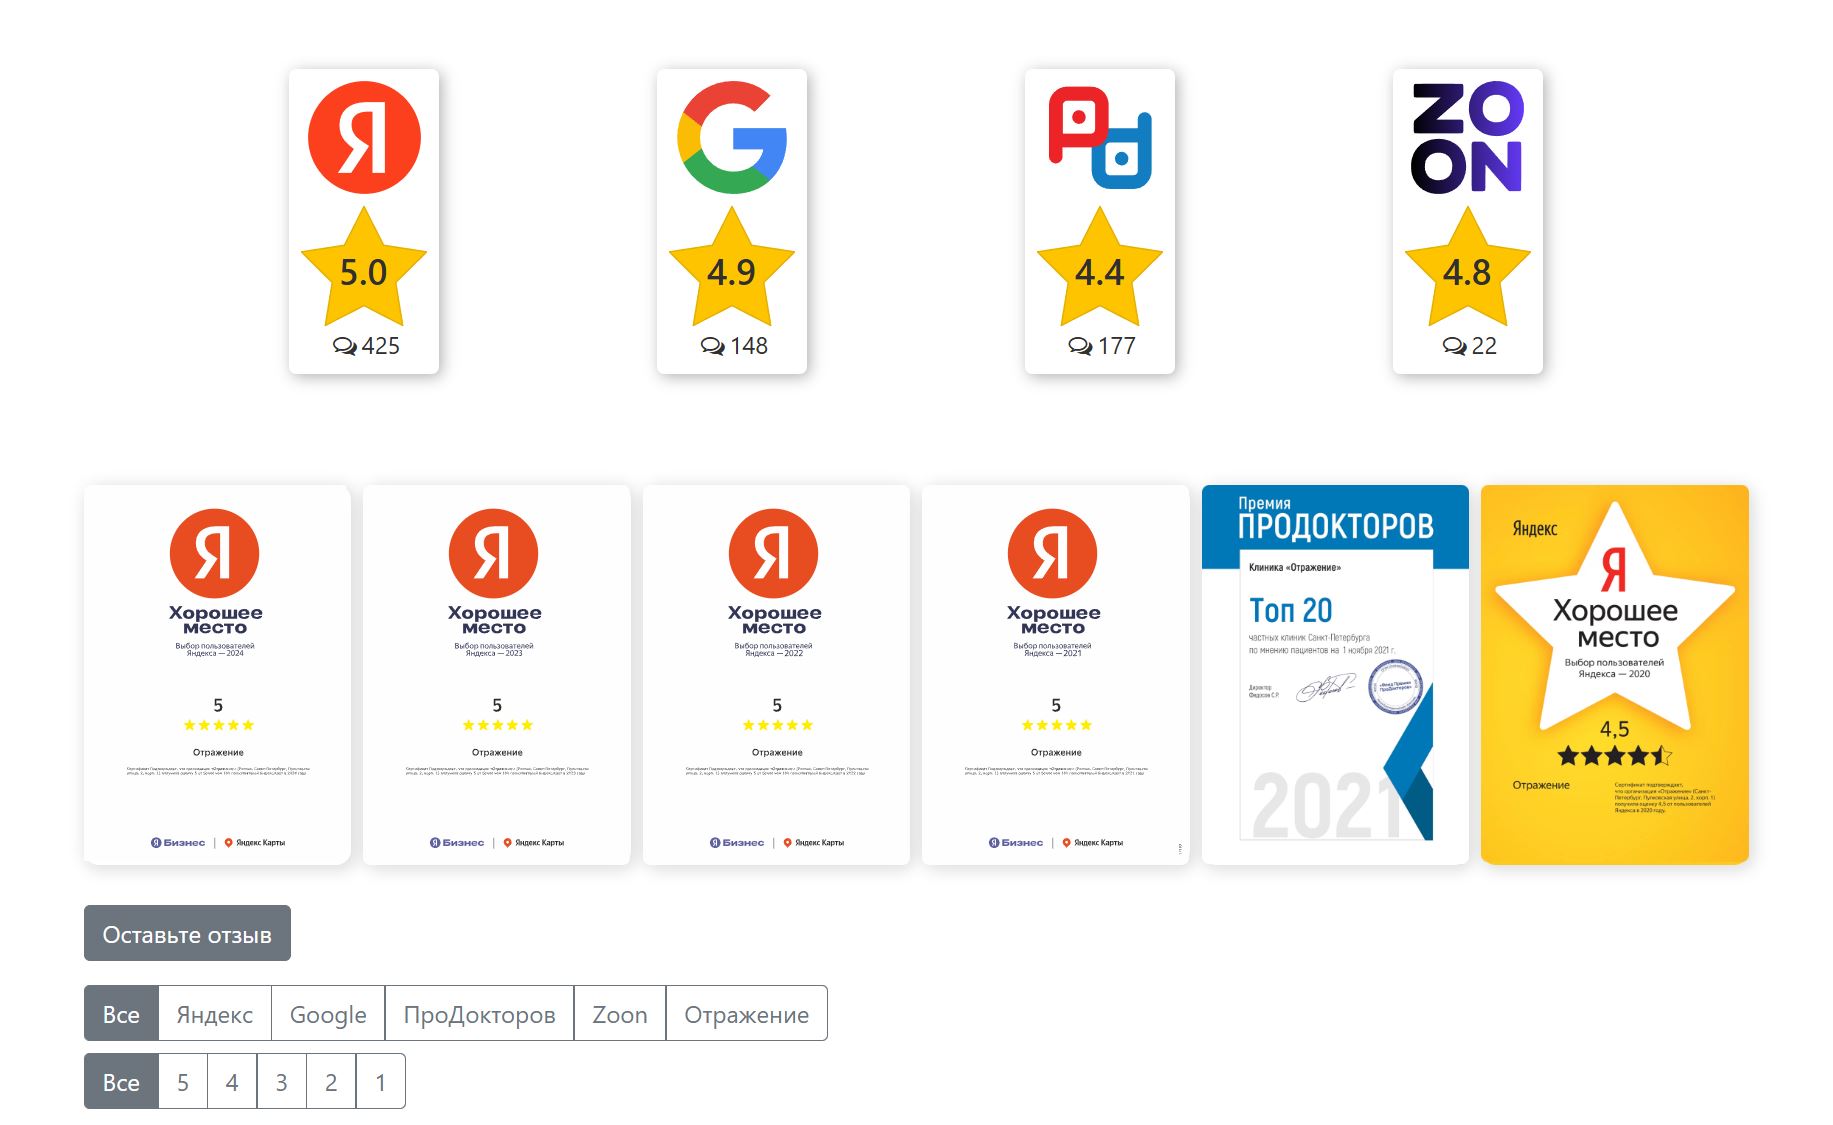Filter reviews by Яндекс
Screen dimensions: 1833x1125
click(x=215, y=1013)
